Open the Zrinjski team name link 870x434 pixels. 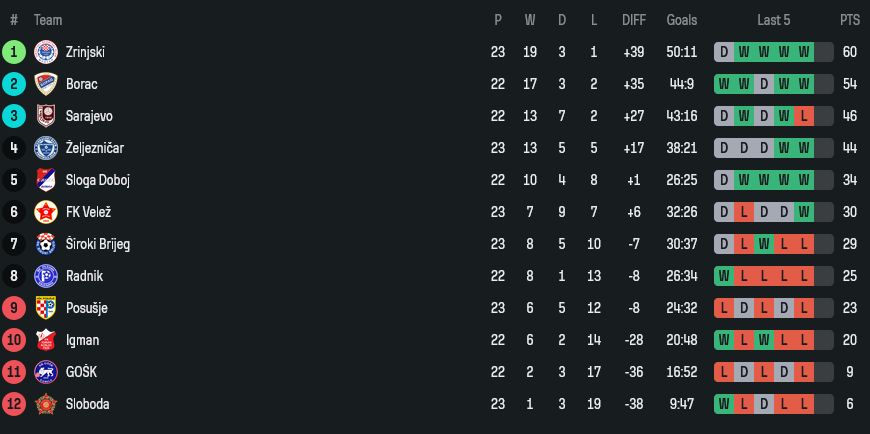coord(85,52)
